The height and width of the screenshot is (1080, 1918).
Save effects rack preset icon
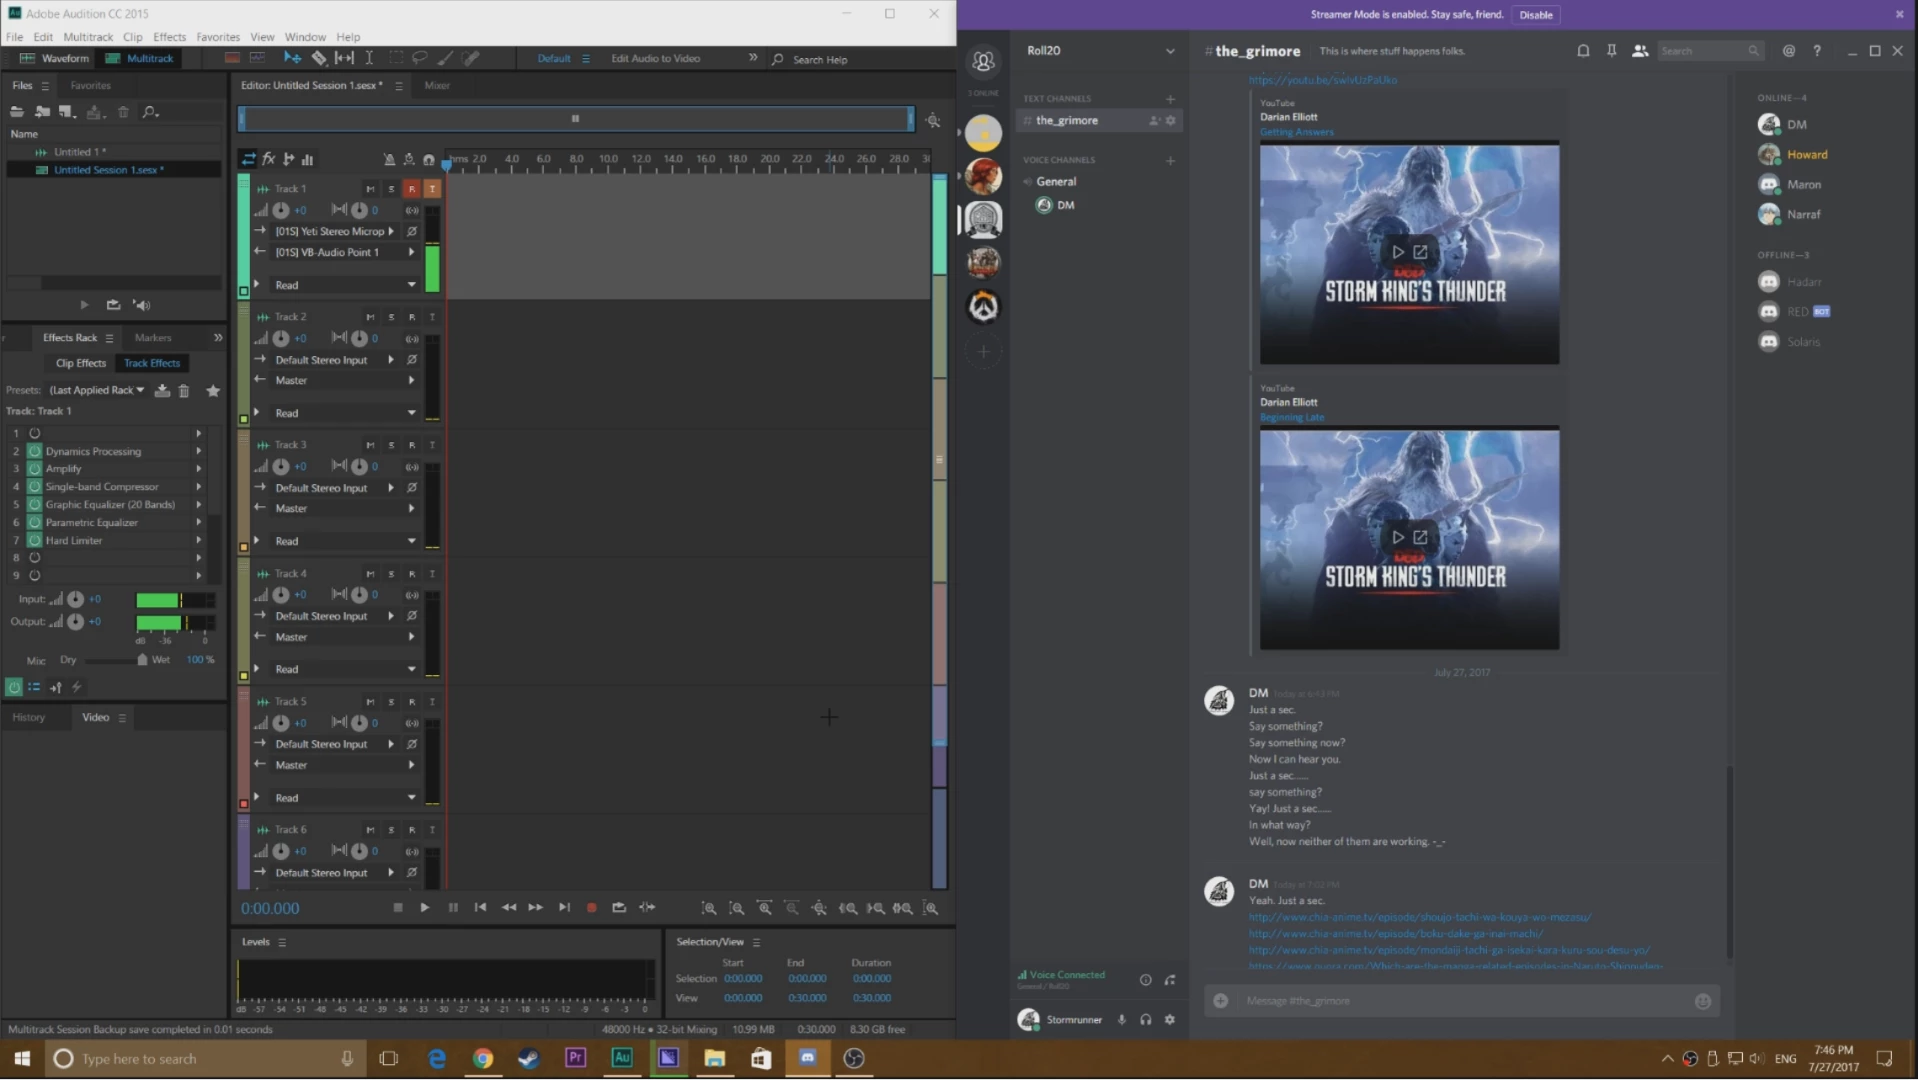coord(162,391)
